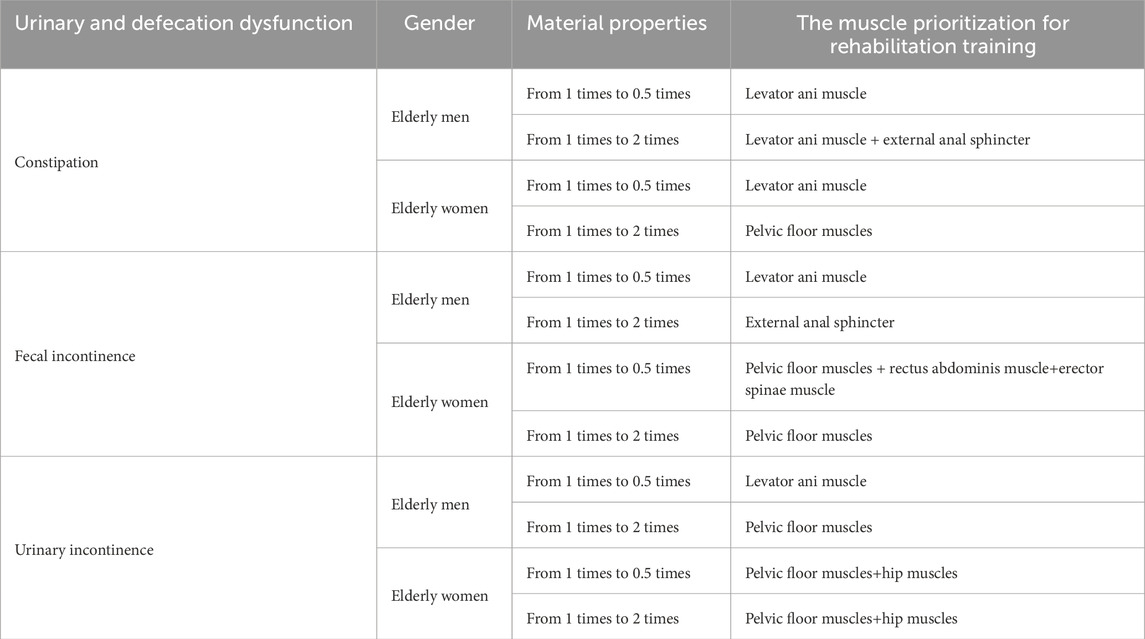Click the last 'From 1 times to 2 times' cell
Screen dimensions: 1145x639
pos(602,619)
